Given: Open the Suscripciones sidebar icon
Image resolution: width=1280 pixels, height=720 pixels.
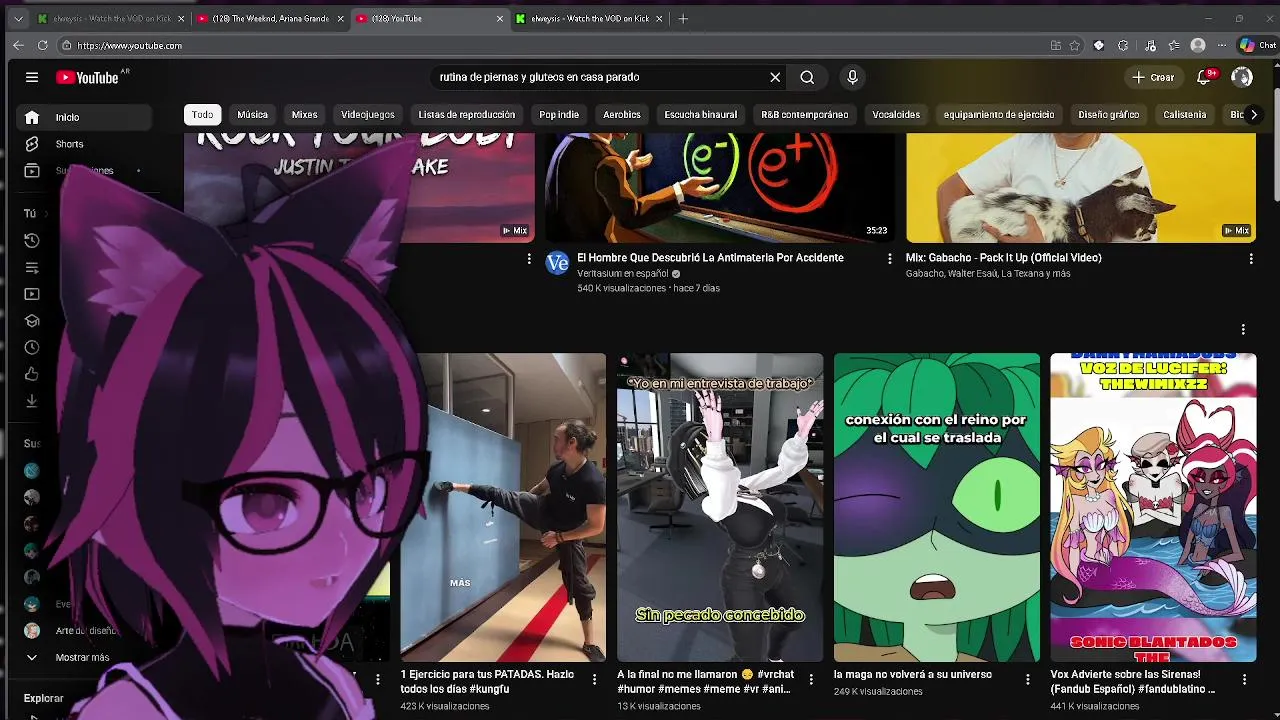Looking at the screenshot, I should [32, 170].
